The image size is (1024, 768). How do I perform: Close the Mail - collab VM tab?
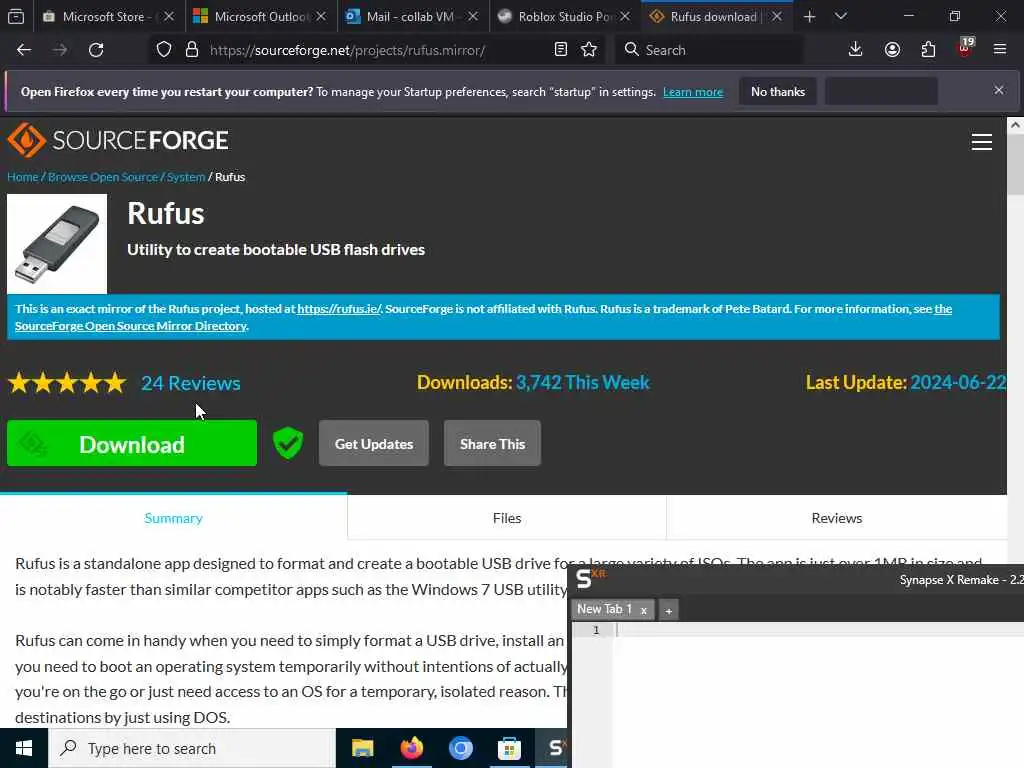pos(473,16)
